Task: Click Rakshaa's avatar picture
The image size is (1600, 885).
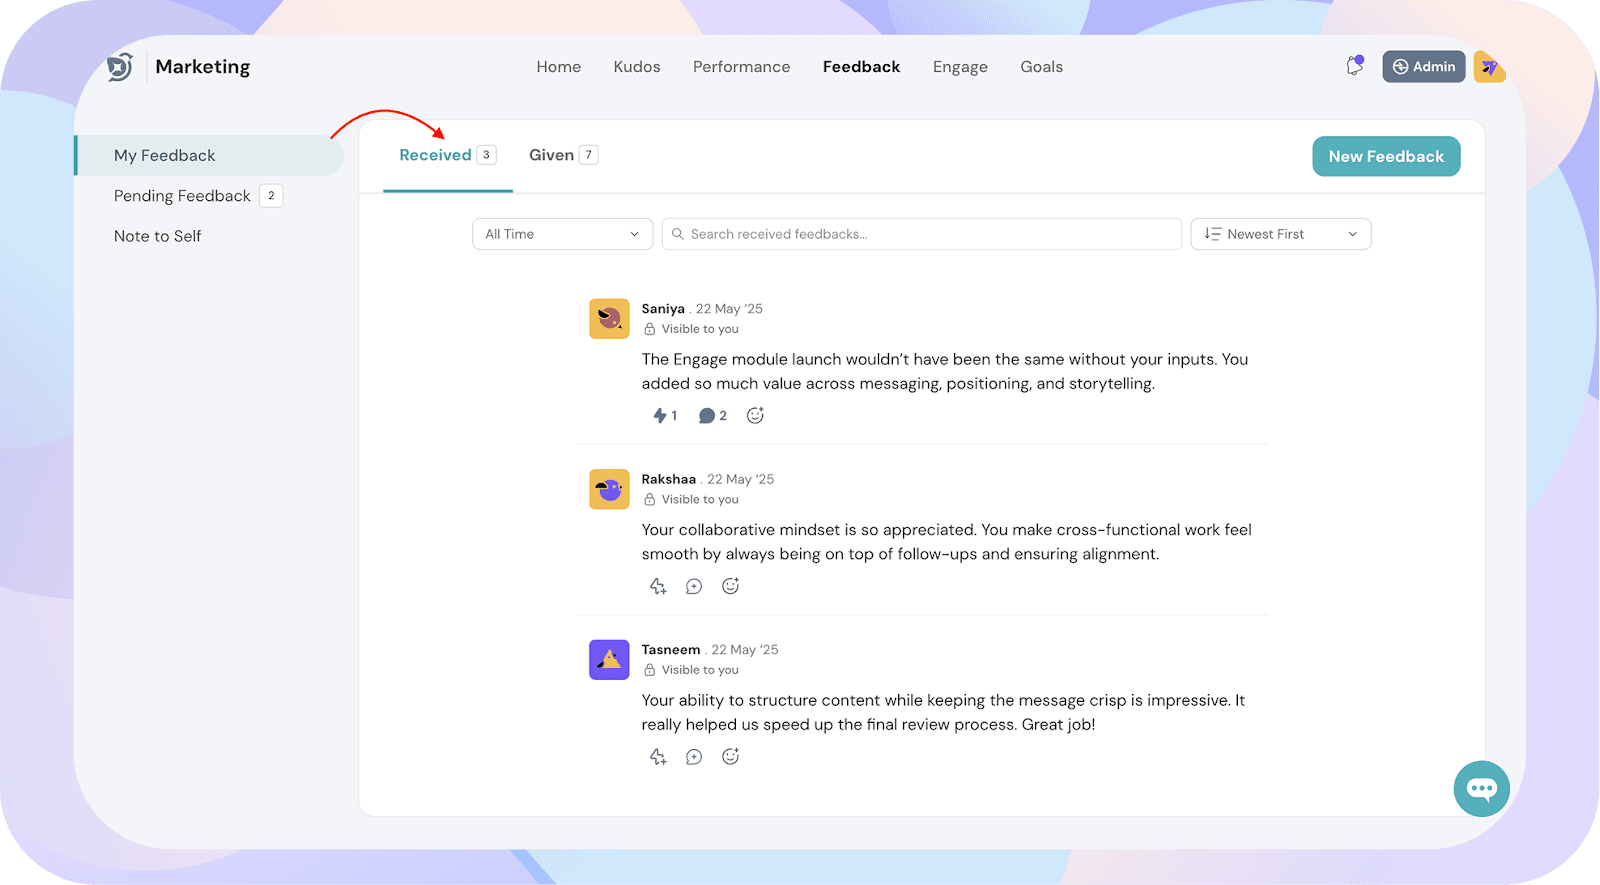Action: click(609, 489)
